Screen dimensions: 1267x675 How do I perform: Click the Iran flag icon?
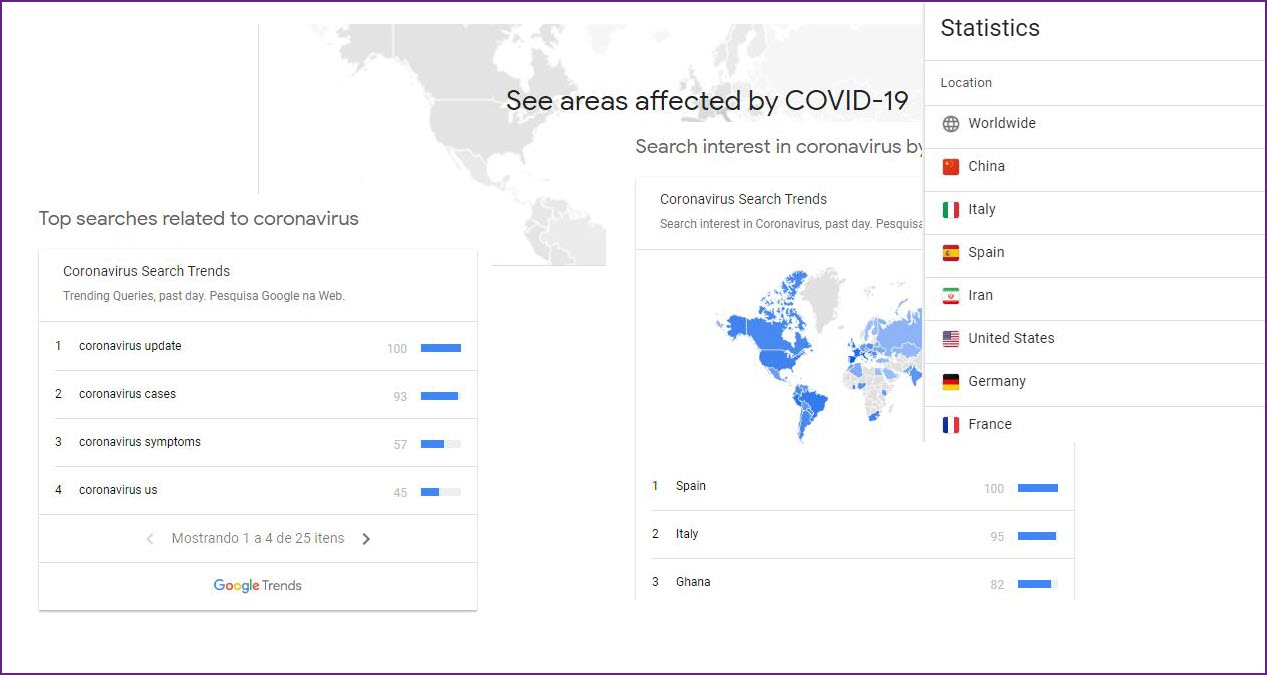coord(951,296)
